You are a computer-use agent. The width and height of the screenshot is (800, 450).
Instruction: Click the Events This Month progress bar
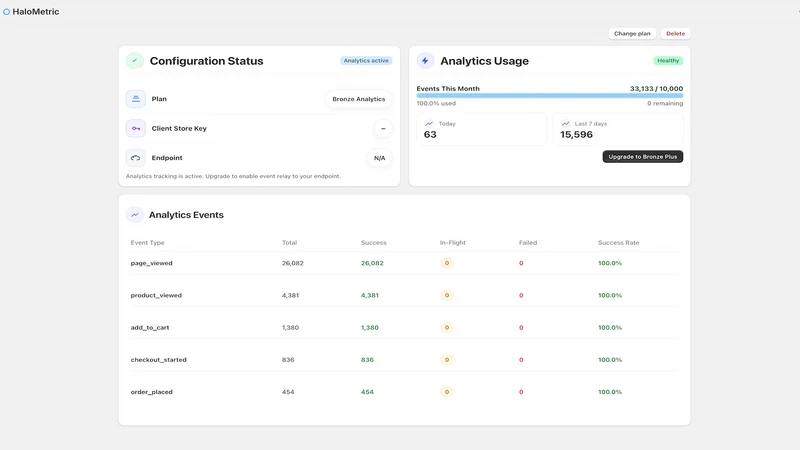[549, 95]
